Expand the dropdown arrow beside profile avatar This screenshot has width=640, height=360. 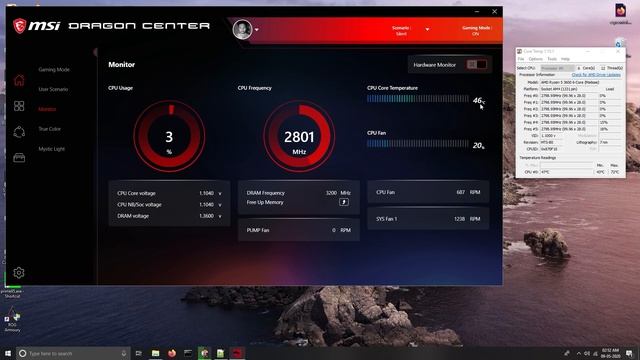(x=256, y=30)
